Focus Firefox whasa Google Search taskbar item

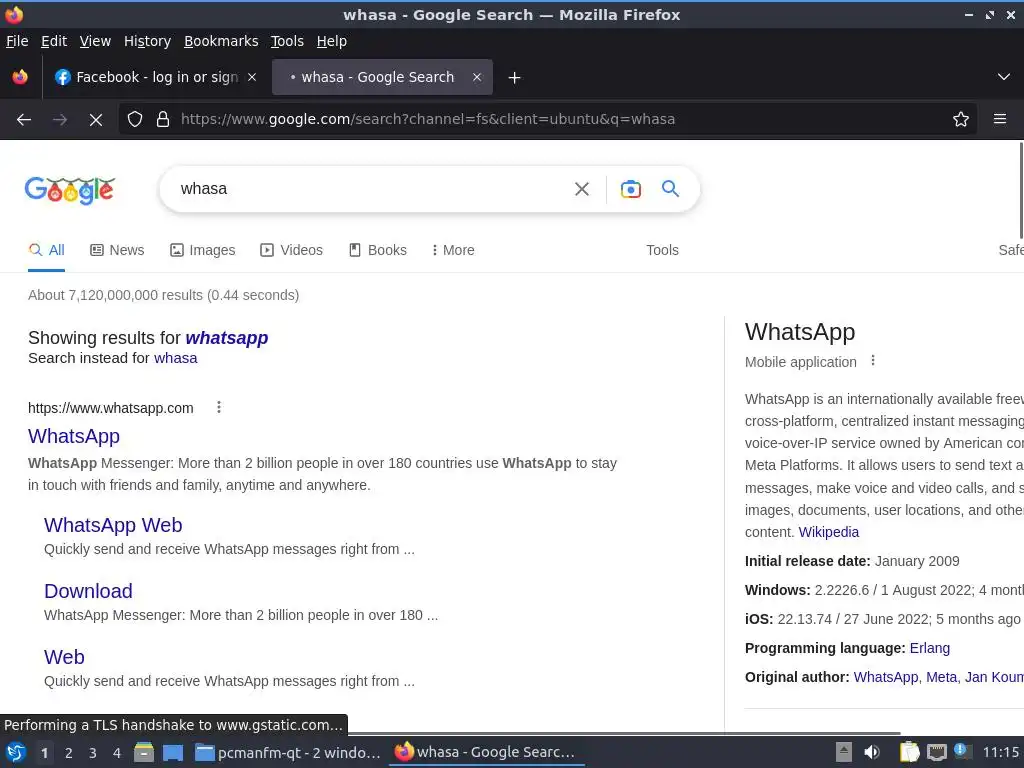point(487,752)
